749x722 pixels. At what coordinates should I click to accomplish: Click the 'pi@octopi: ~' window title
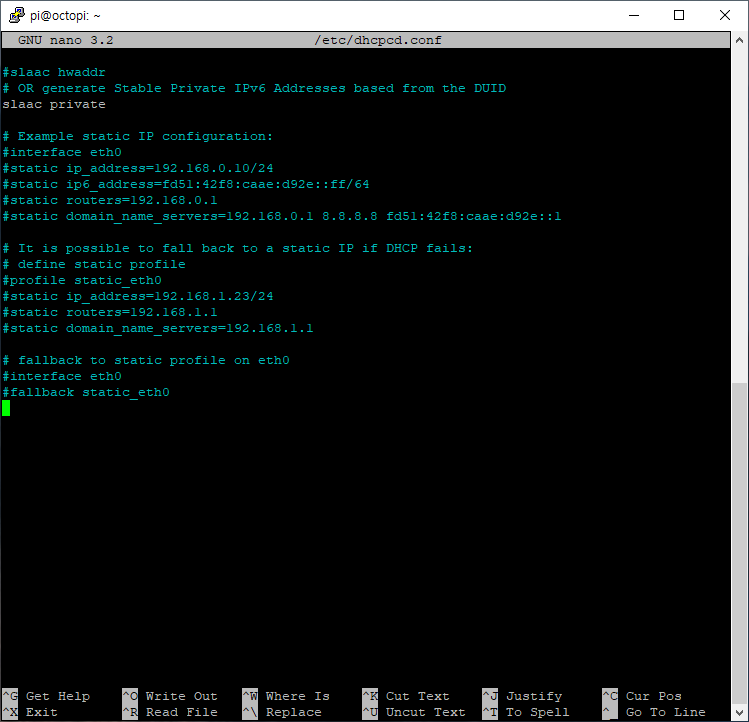tap(65, 16)
